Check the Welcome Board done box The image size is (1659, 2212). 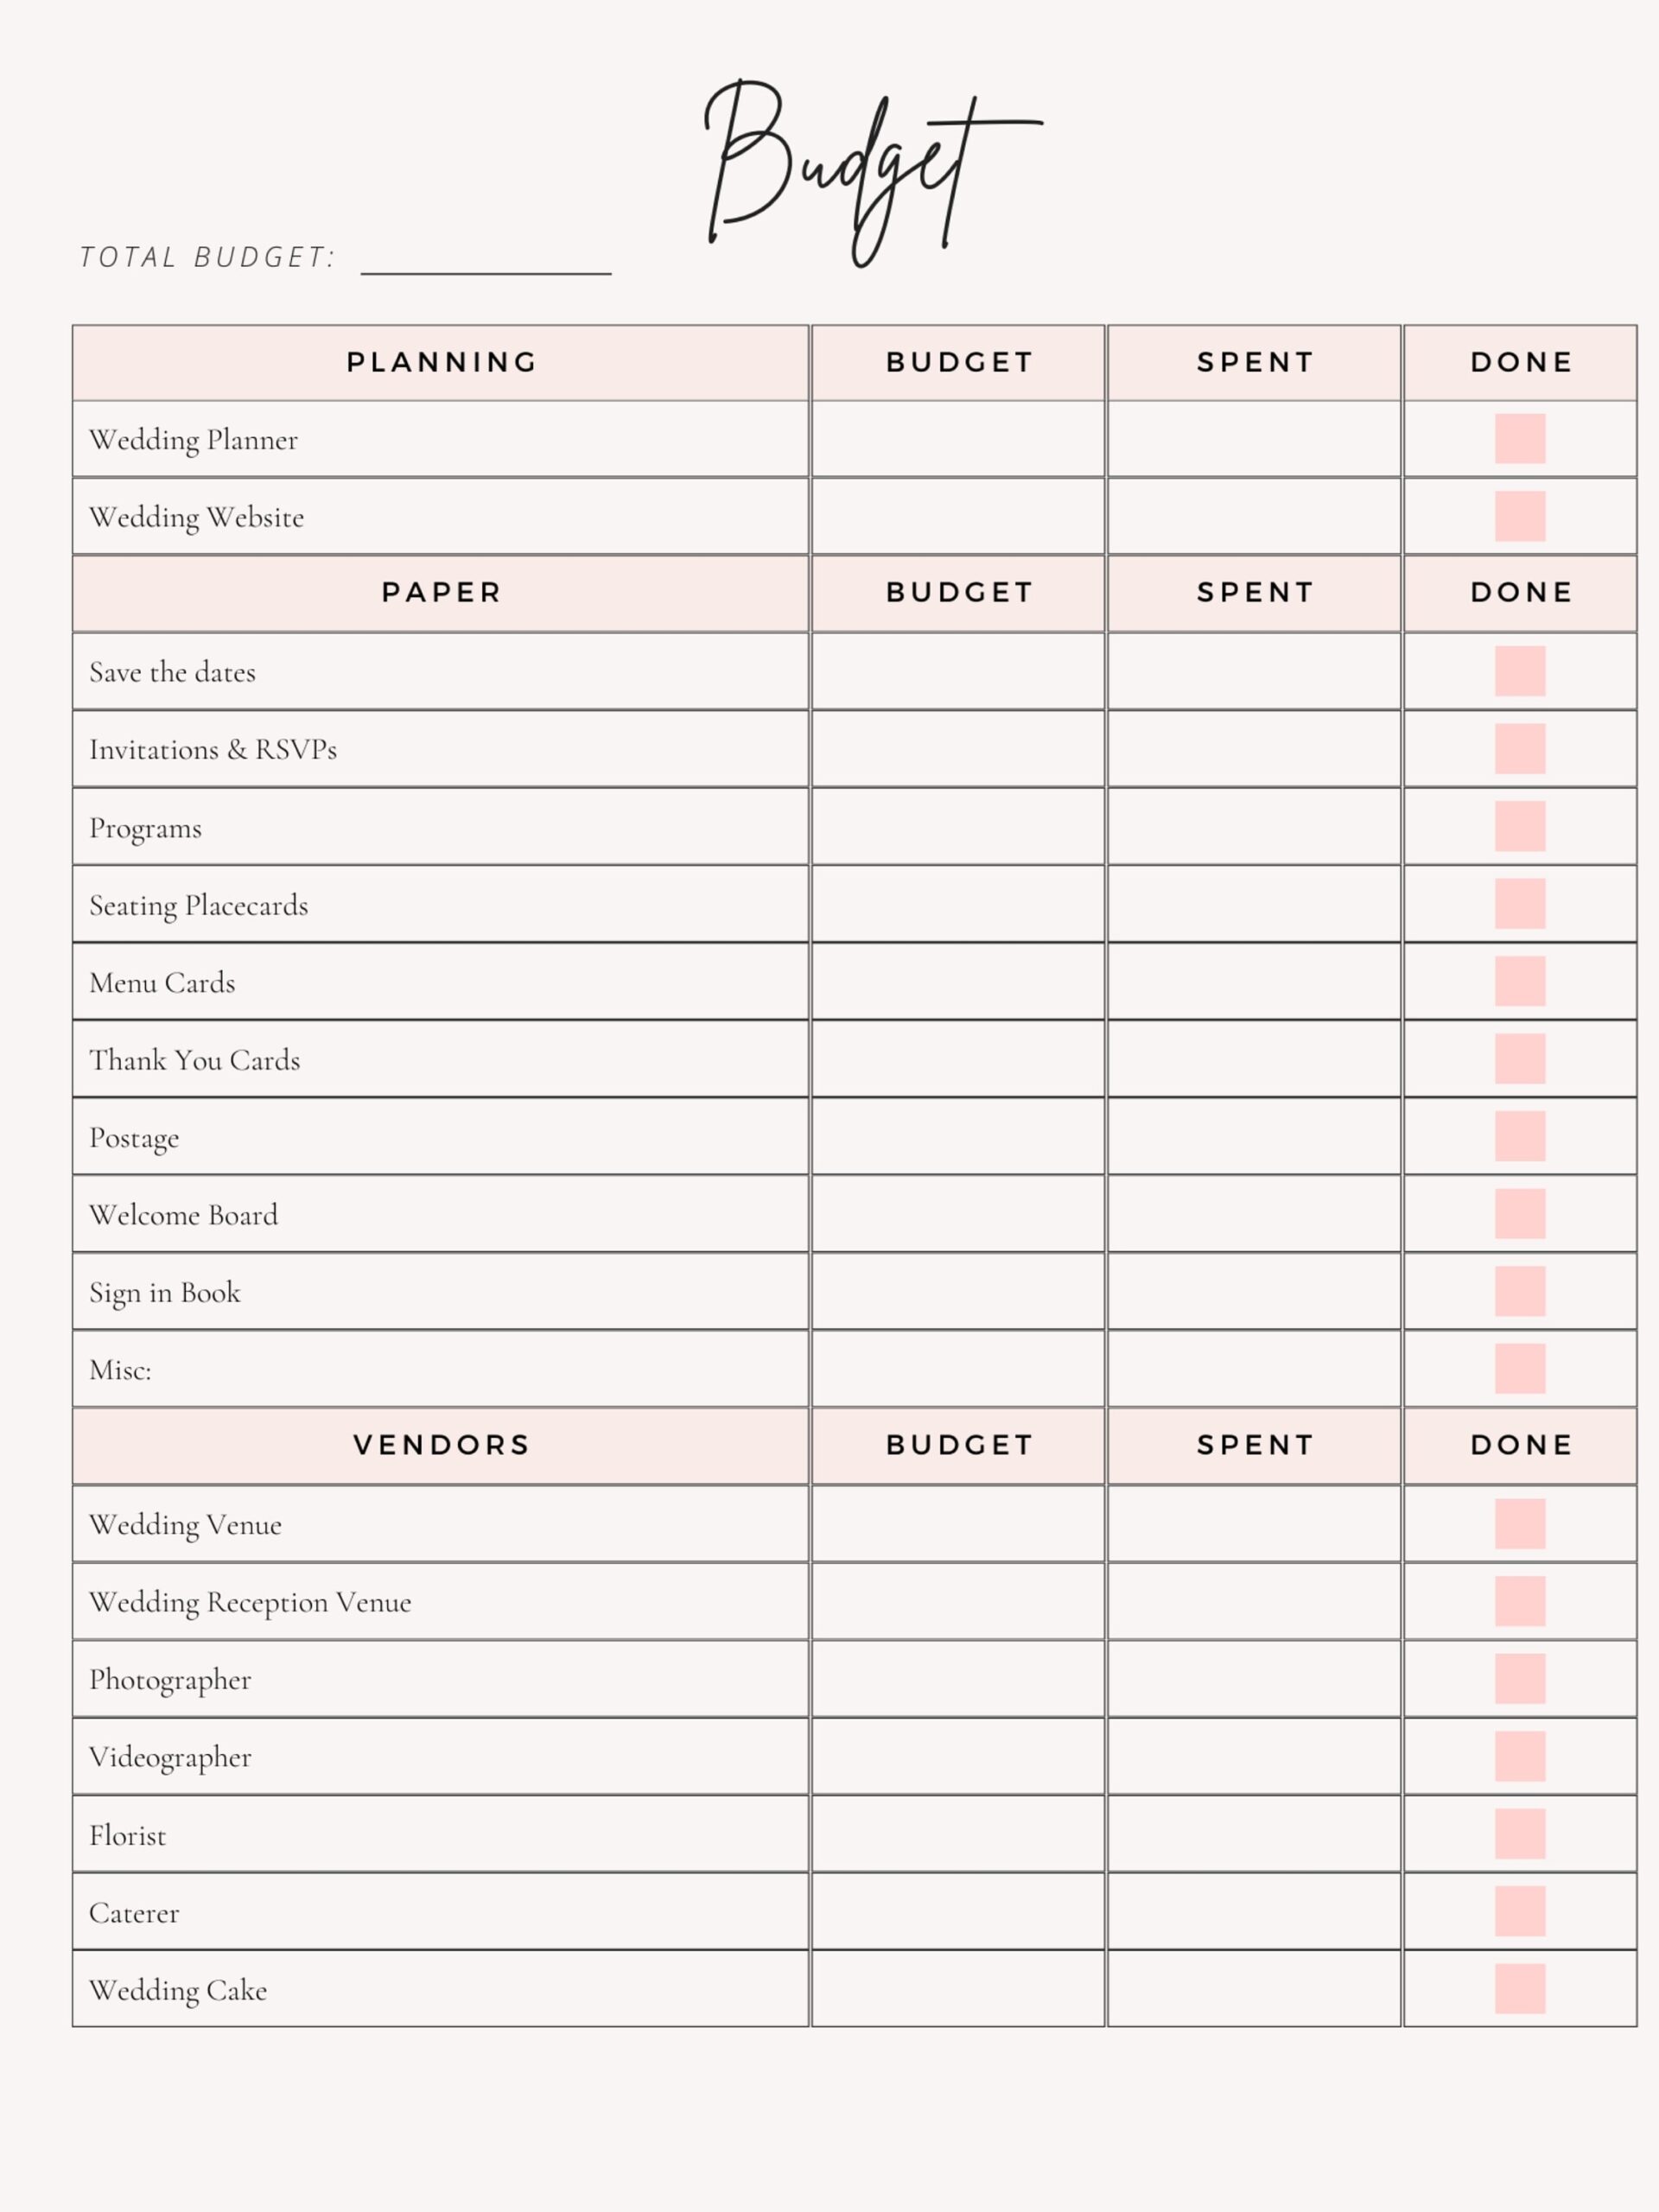pos(1519,1214)
